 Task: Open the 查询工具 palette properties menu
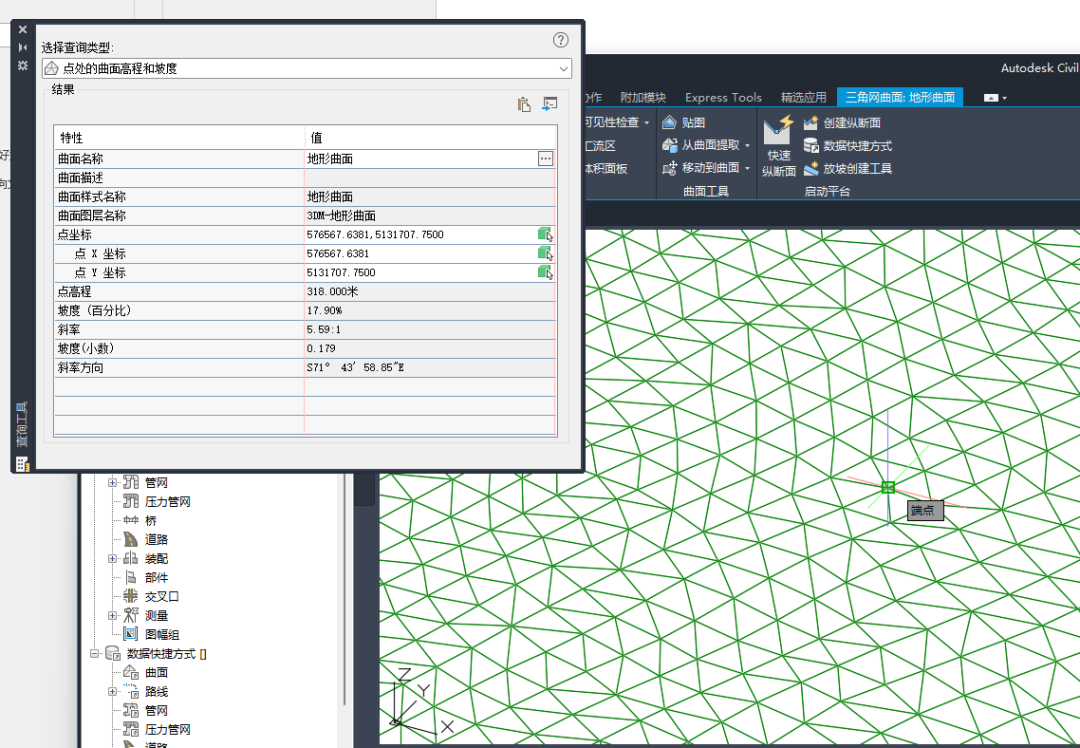(x=23, y=65)
